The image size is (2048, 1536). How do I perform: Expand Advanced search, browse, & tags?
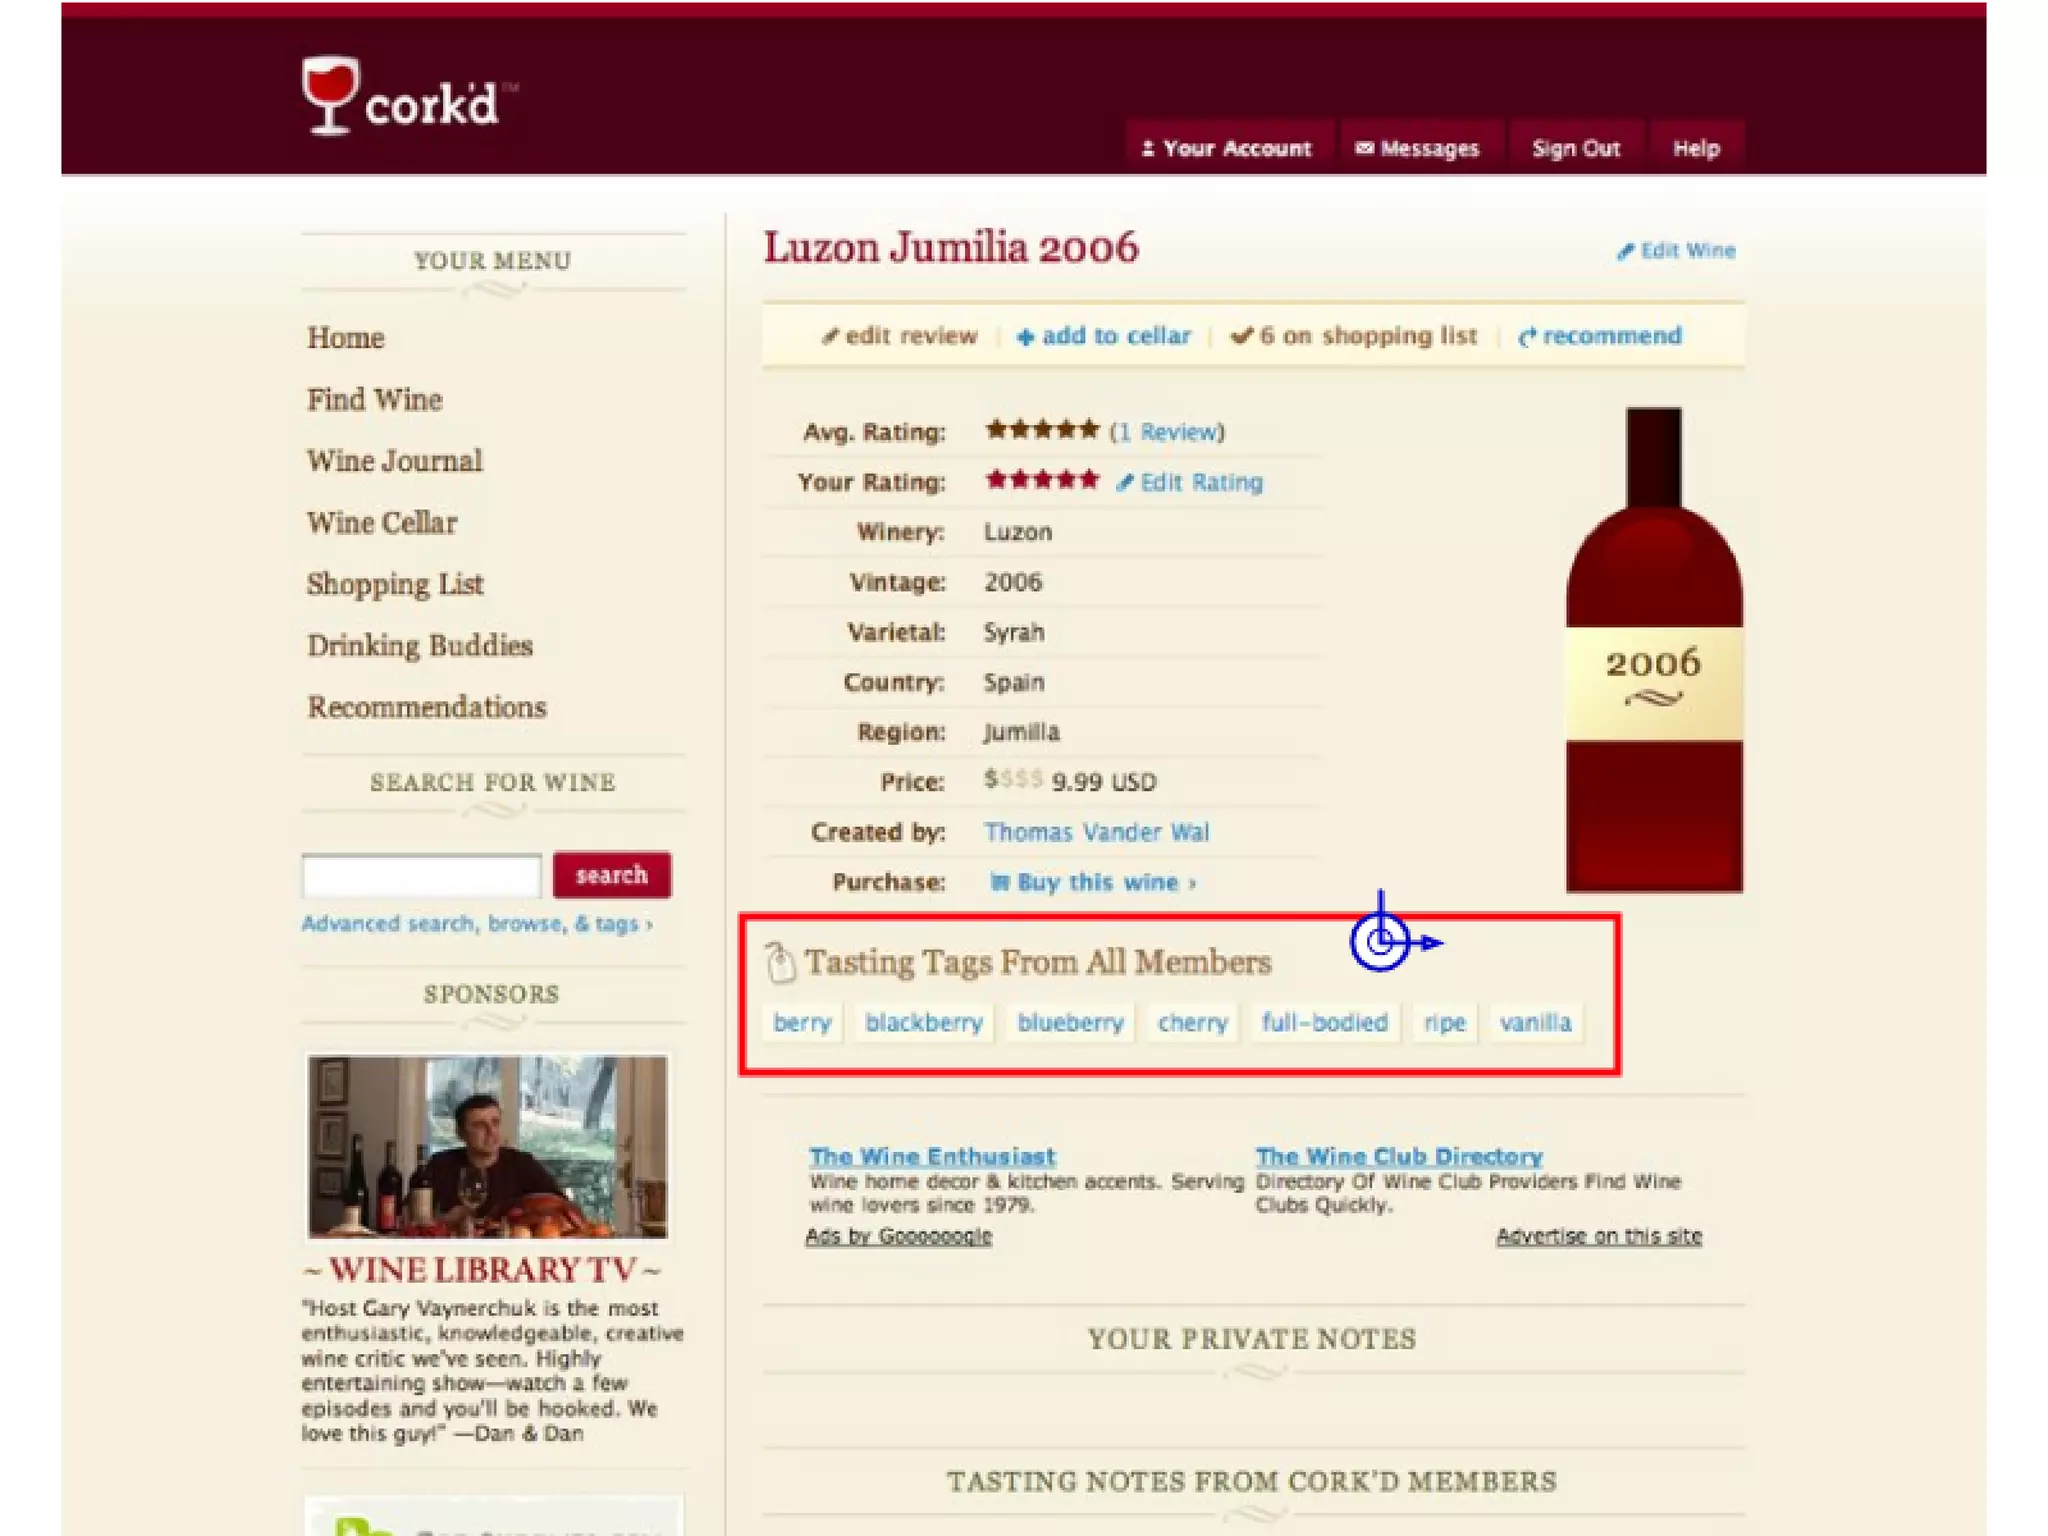(x=477, y=923)
